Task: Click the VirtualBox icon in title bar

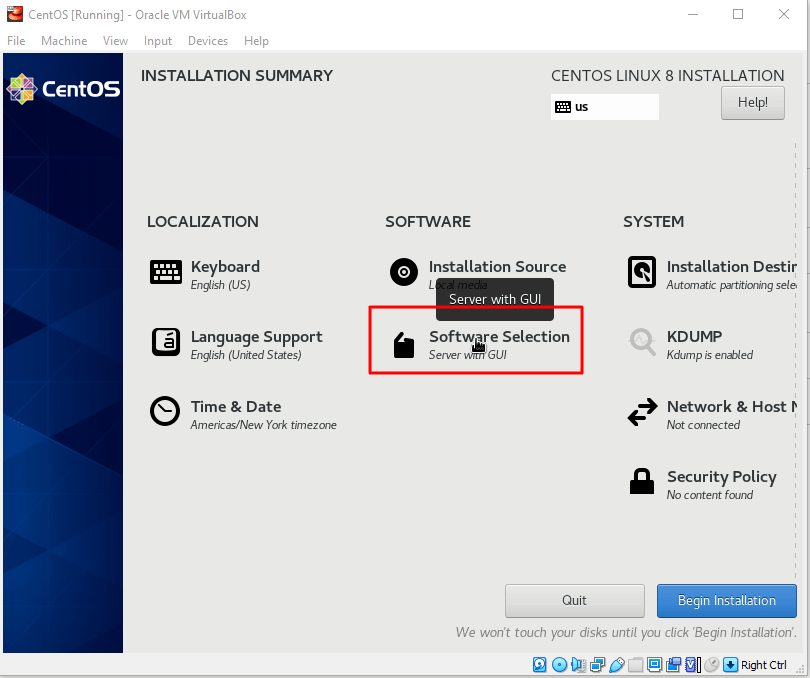Action: click(14, 14)
